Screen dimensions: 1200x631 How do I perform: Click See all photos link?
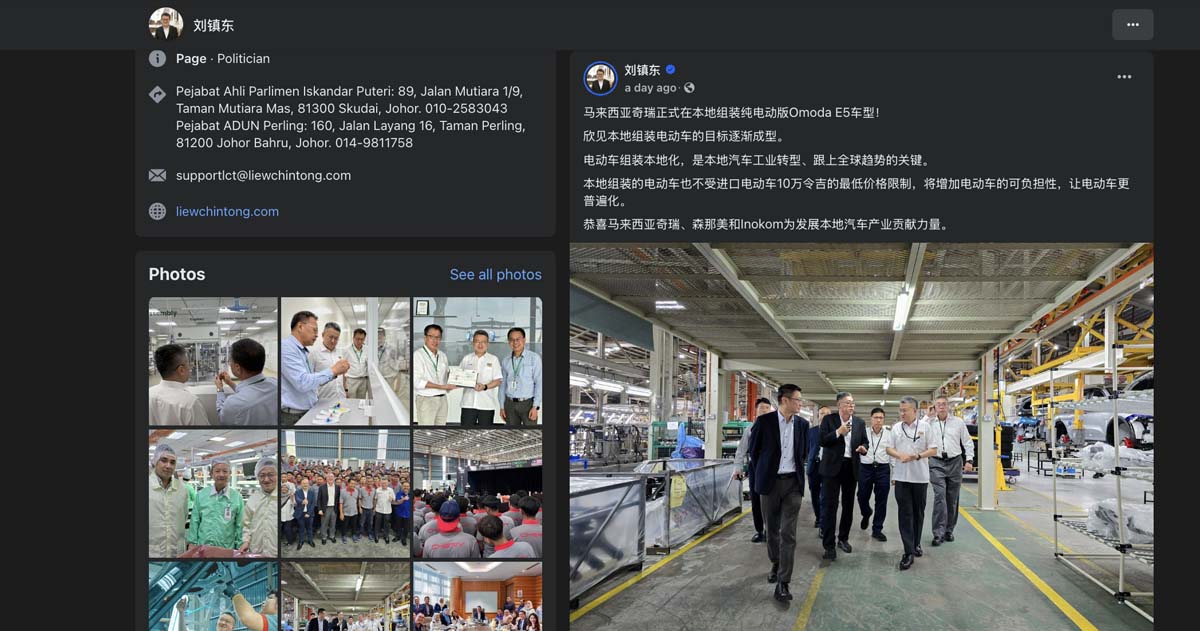pyautogui.click(x=495, y=274)
